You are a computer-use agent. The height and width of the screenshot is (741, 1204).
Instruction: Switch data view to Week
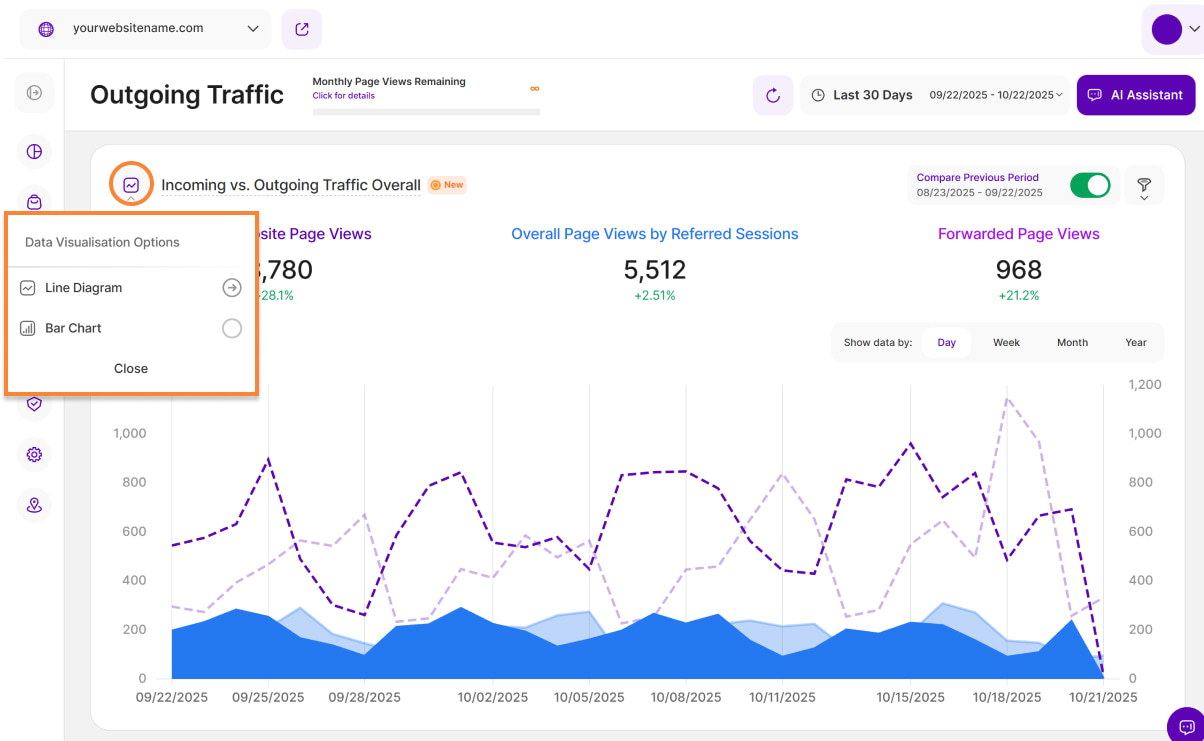[1006, 342]
